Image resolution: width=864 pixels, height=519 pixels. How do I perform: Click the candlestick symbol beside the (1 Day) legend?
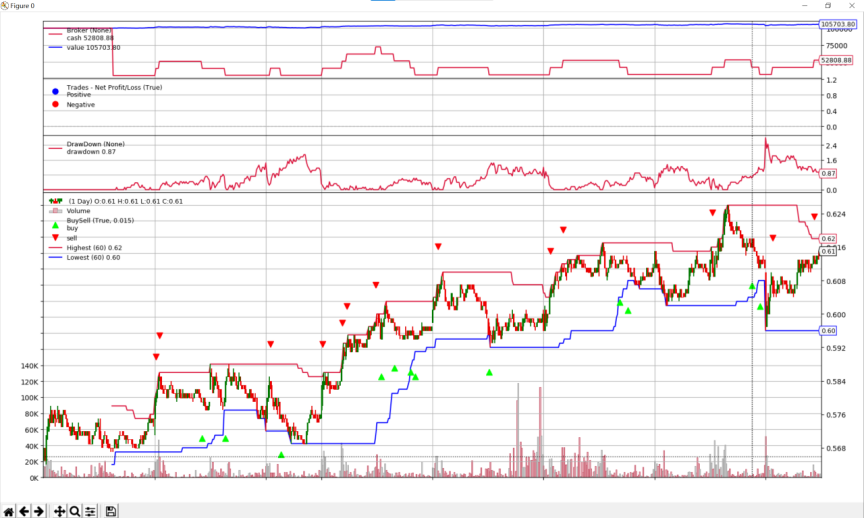click(x=56, y=201)
